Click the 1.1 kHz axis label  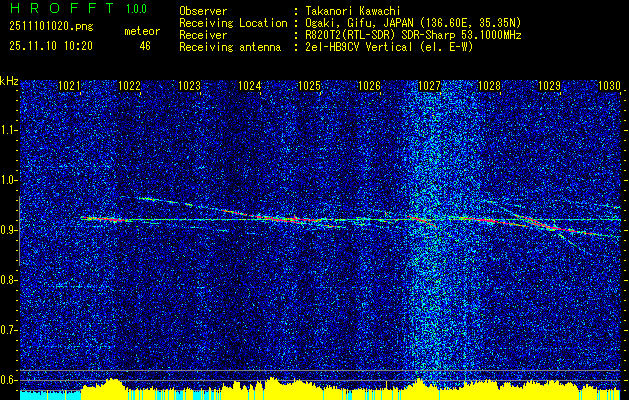(7, 130)
